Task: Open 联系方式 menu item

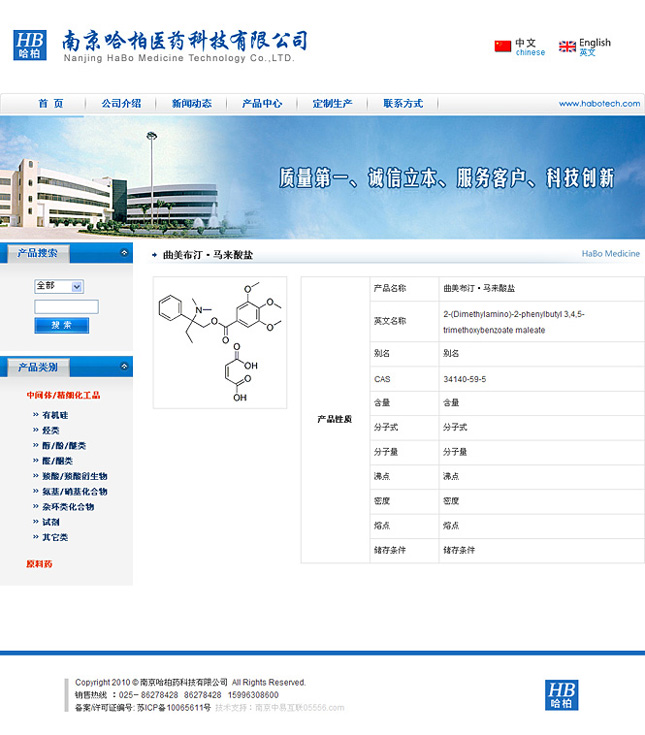Action: (x=403, y=104)
